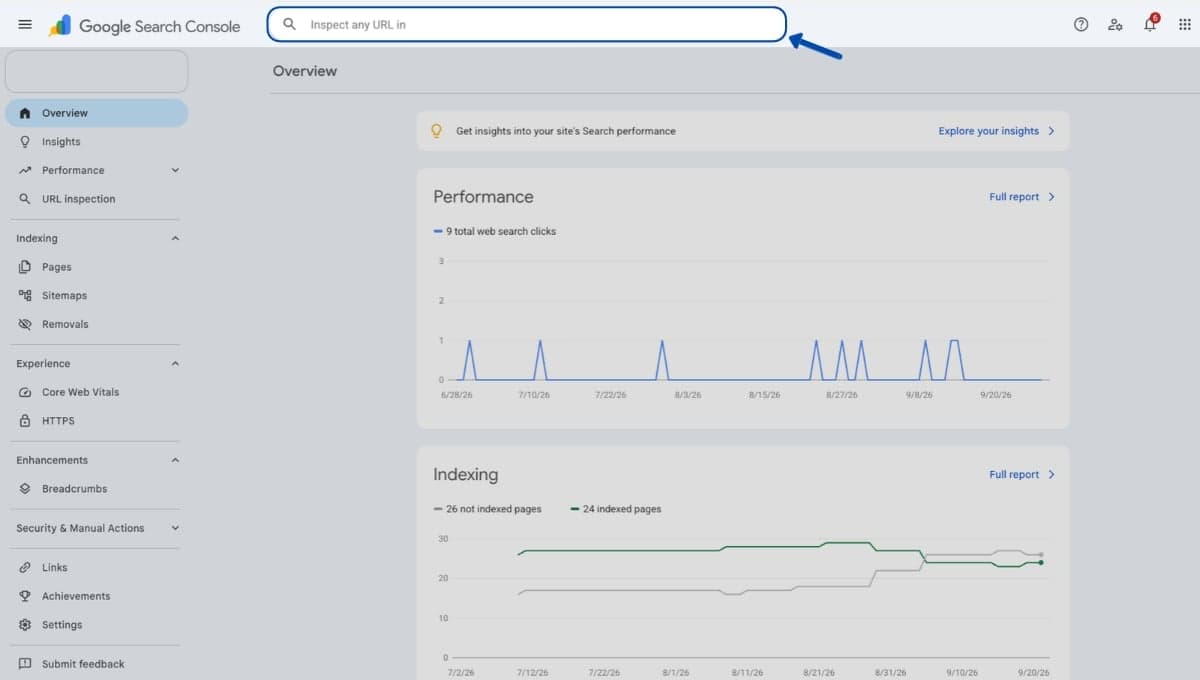Click the Achievements trophy icon
1200x680 pixels.
[x=25, y=596]
